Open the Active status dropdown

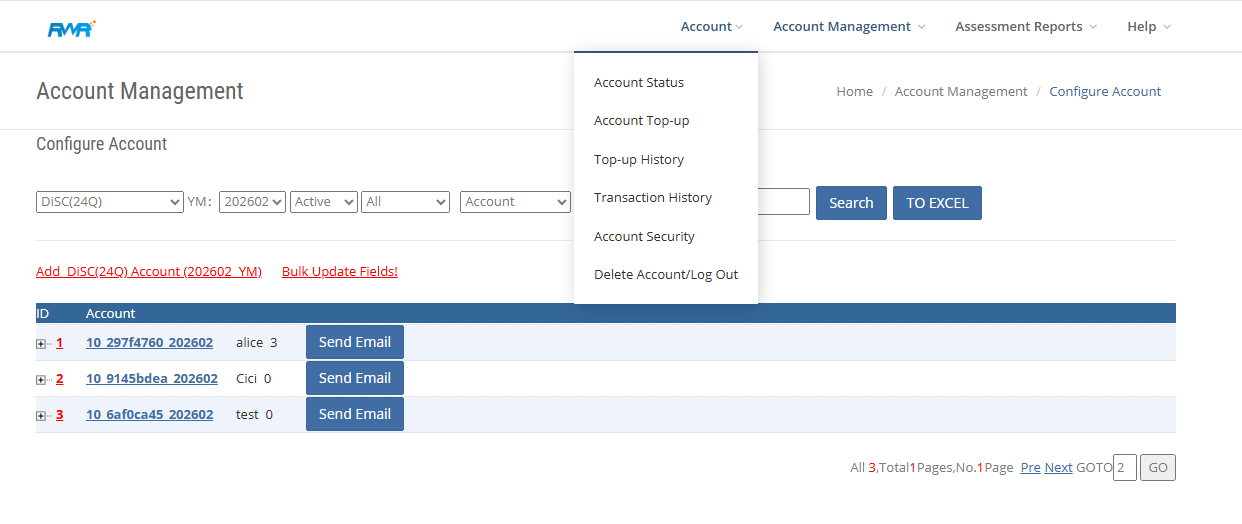(x=324, y=202)
